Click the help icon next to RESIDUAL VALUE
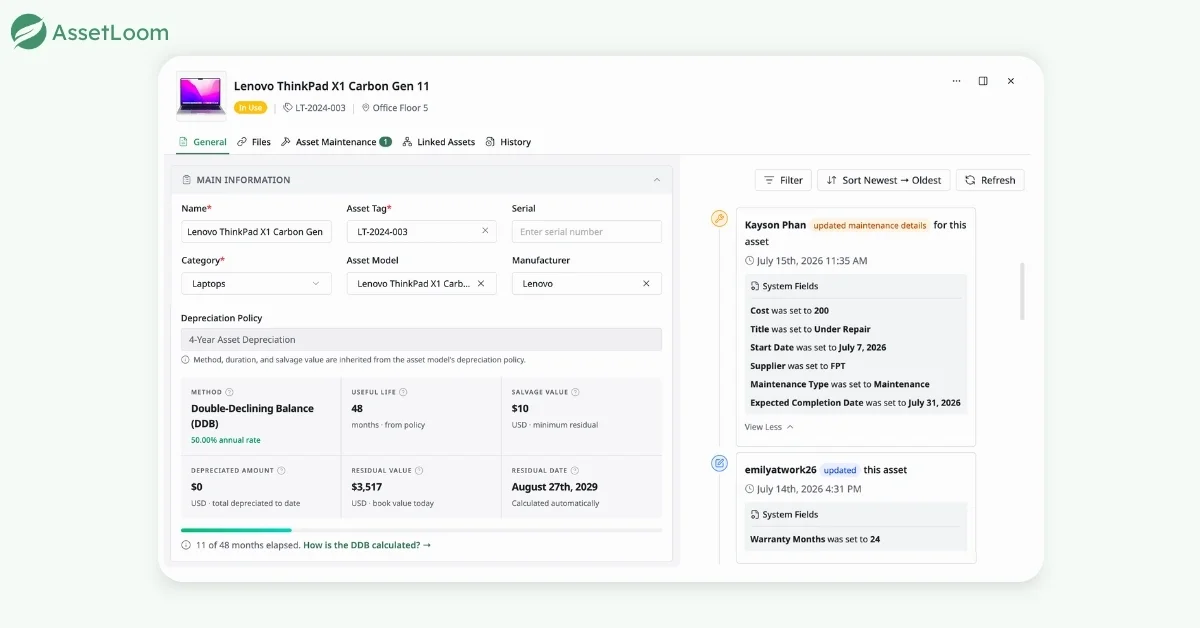 point(419,470)
